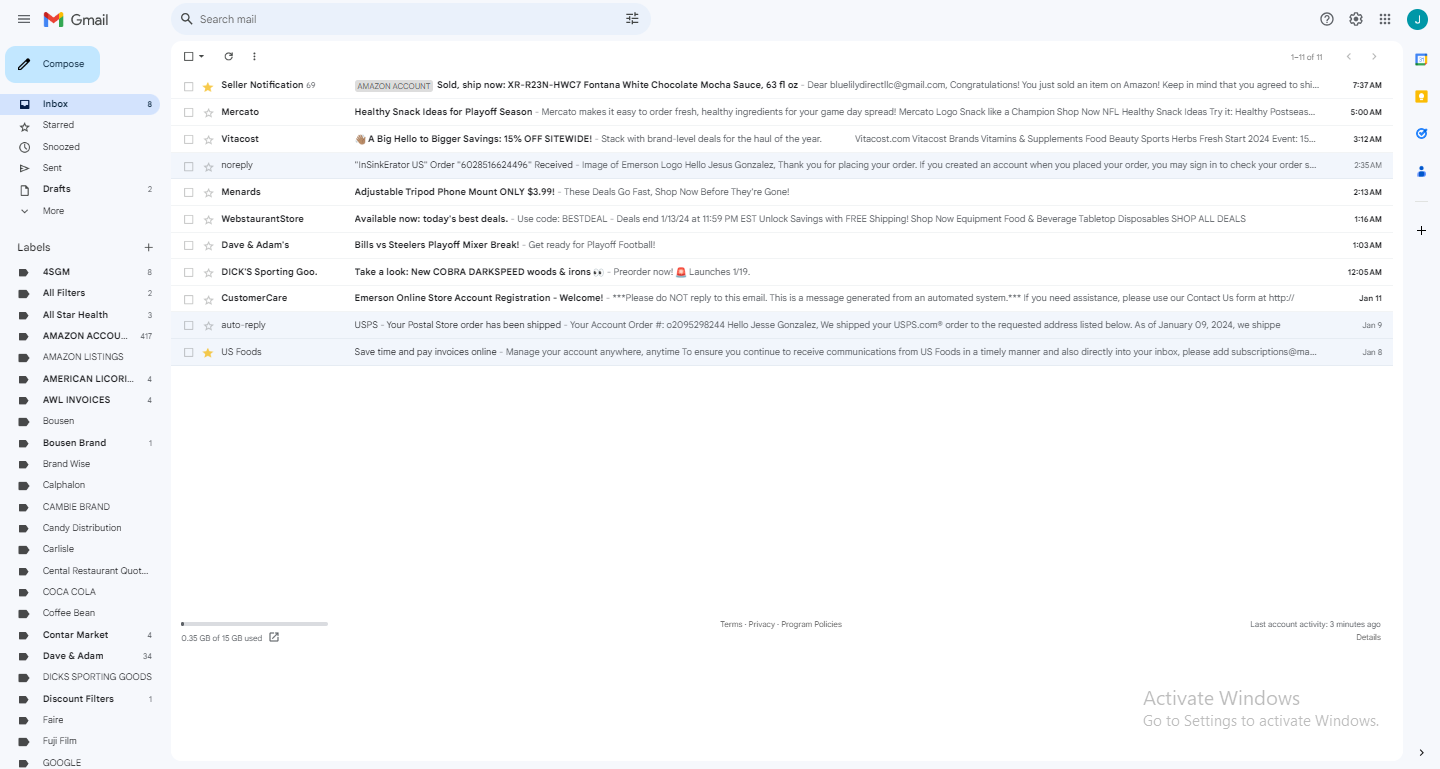Select the noreply email checkbox
This screenshot has height=769, width=1440.
(188, 165)
